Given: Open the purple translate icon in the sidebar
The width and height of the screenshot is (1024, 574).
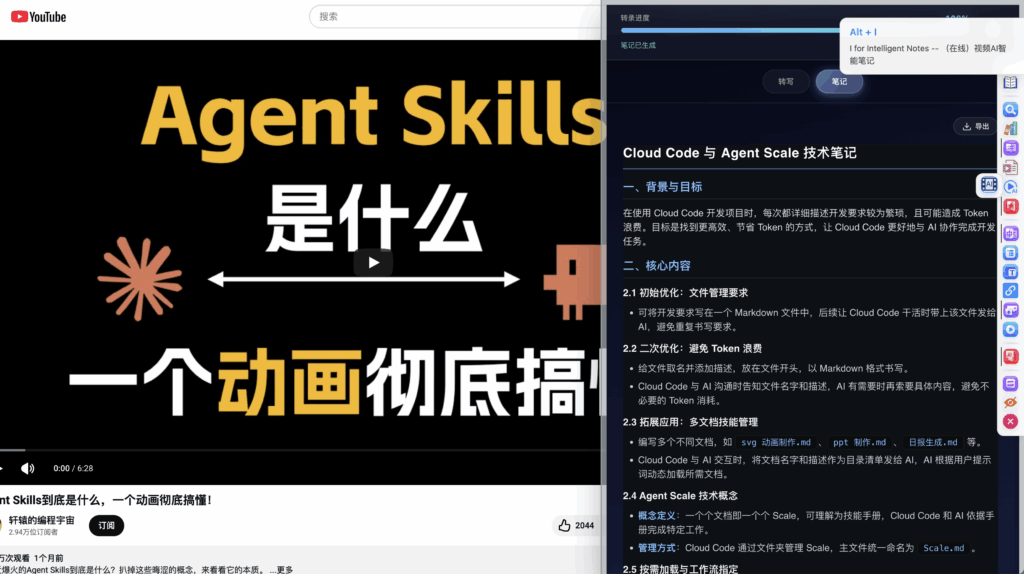Looking at the screenshot, I should pyautogui.click(x=1010, y=233).
